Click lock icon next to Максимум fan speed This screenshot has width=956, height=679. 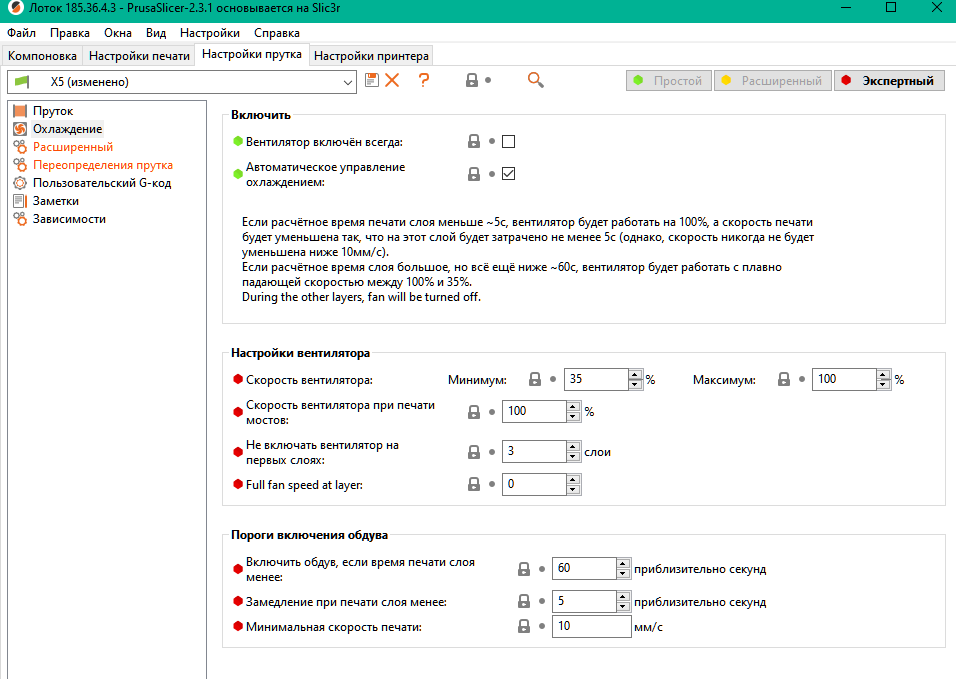[784, 379]
